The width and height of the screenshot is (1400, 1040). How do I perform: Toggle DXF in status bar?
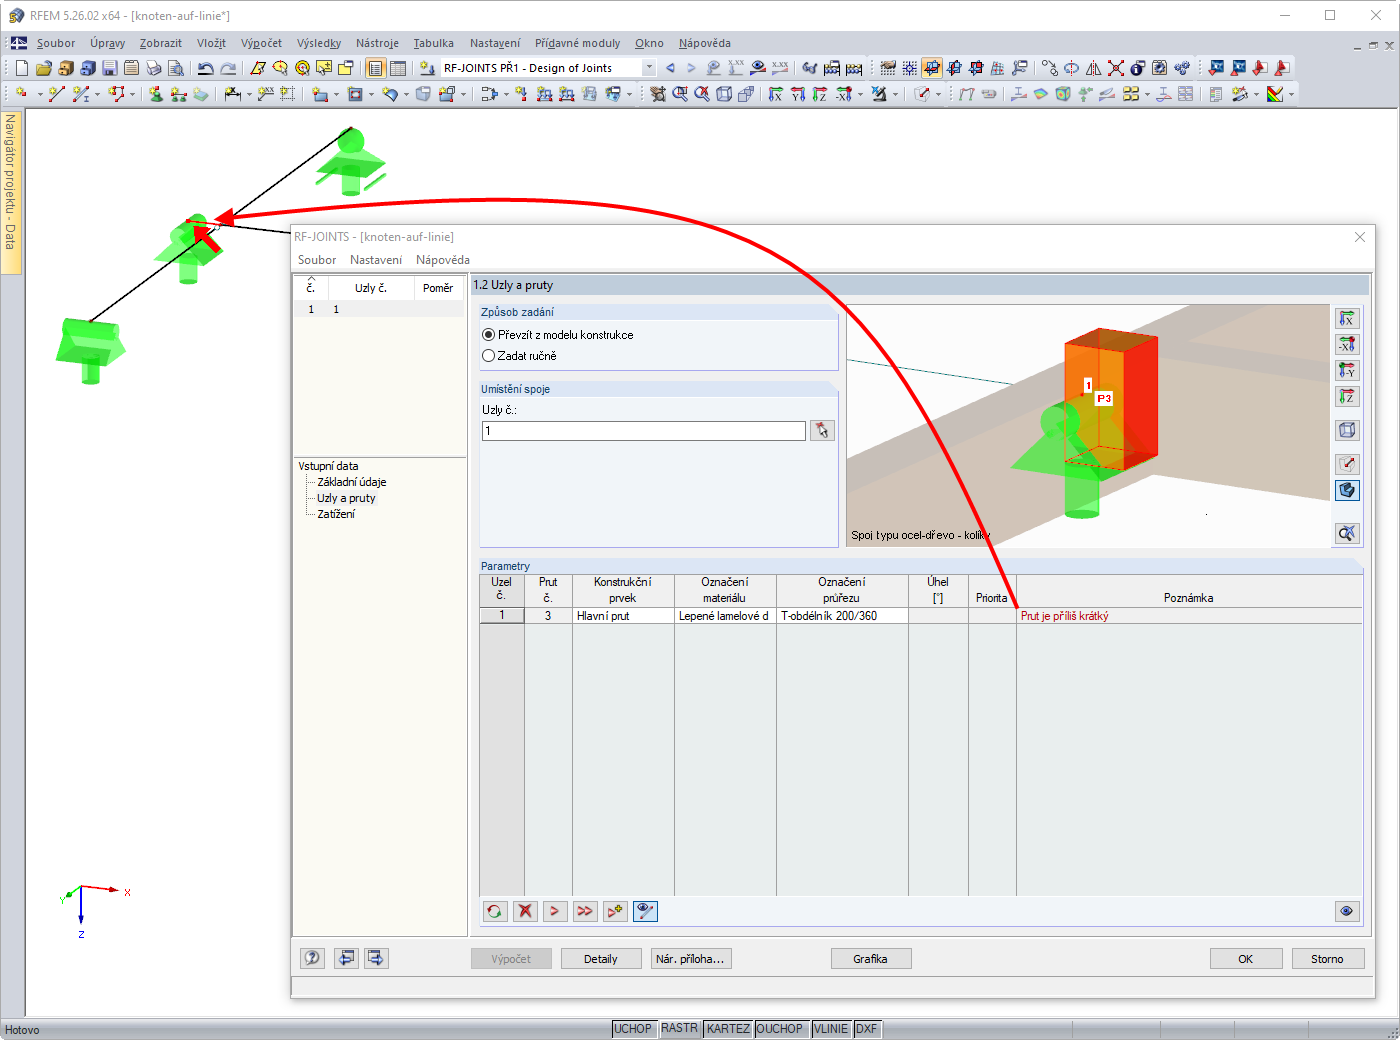coord(867,1029)
